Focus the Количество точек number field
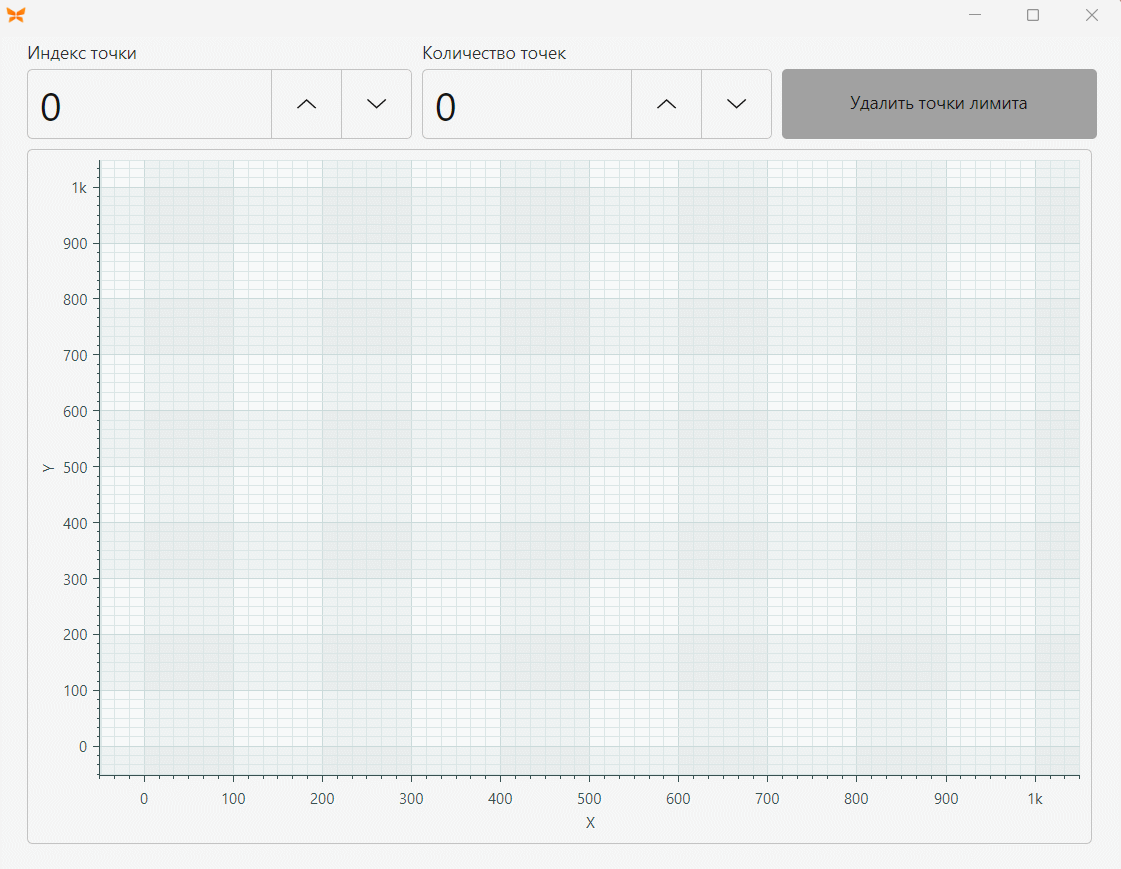This screenshot has height=869, width=1121. tap(527, 104)
